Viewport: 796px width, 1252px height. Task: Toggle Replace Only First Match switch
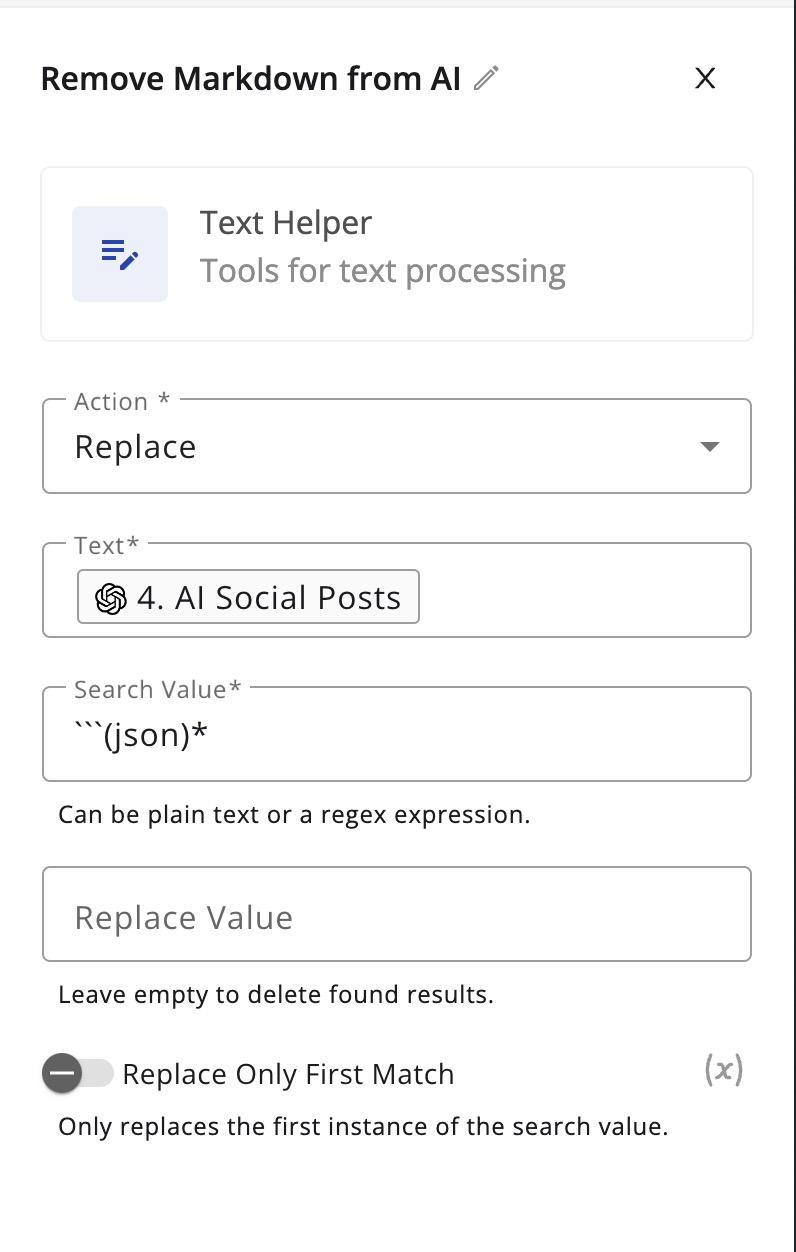[78, 1074]
